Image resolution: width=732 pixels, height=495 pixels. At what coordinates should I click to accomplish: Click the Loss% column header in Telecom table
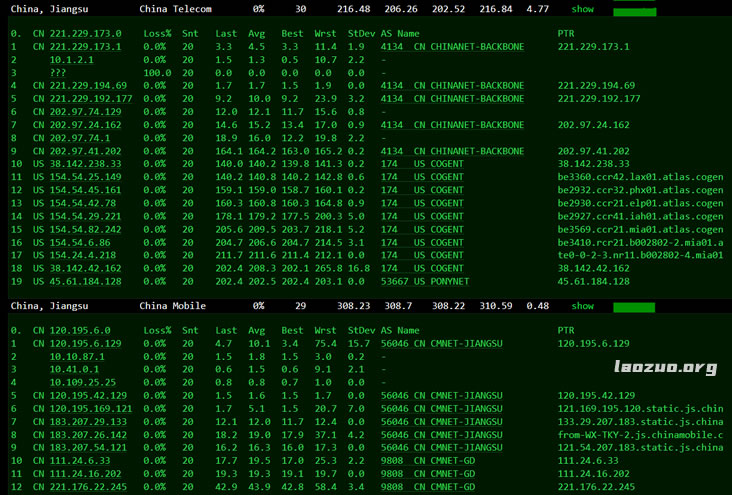point(157,34)
